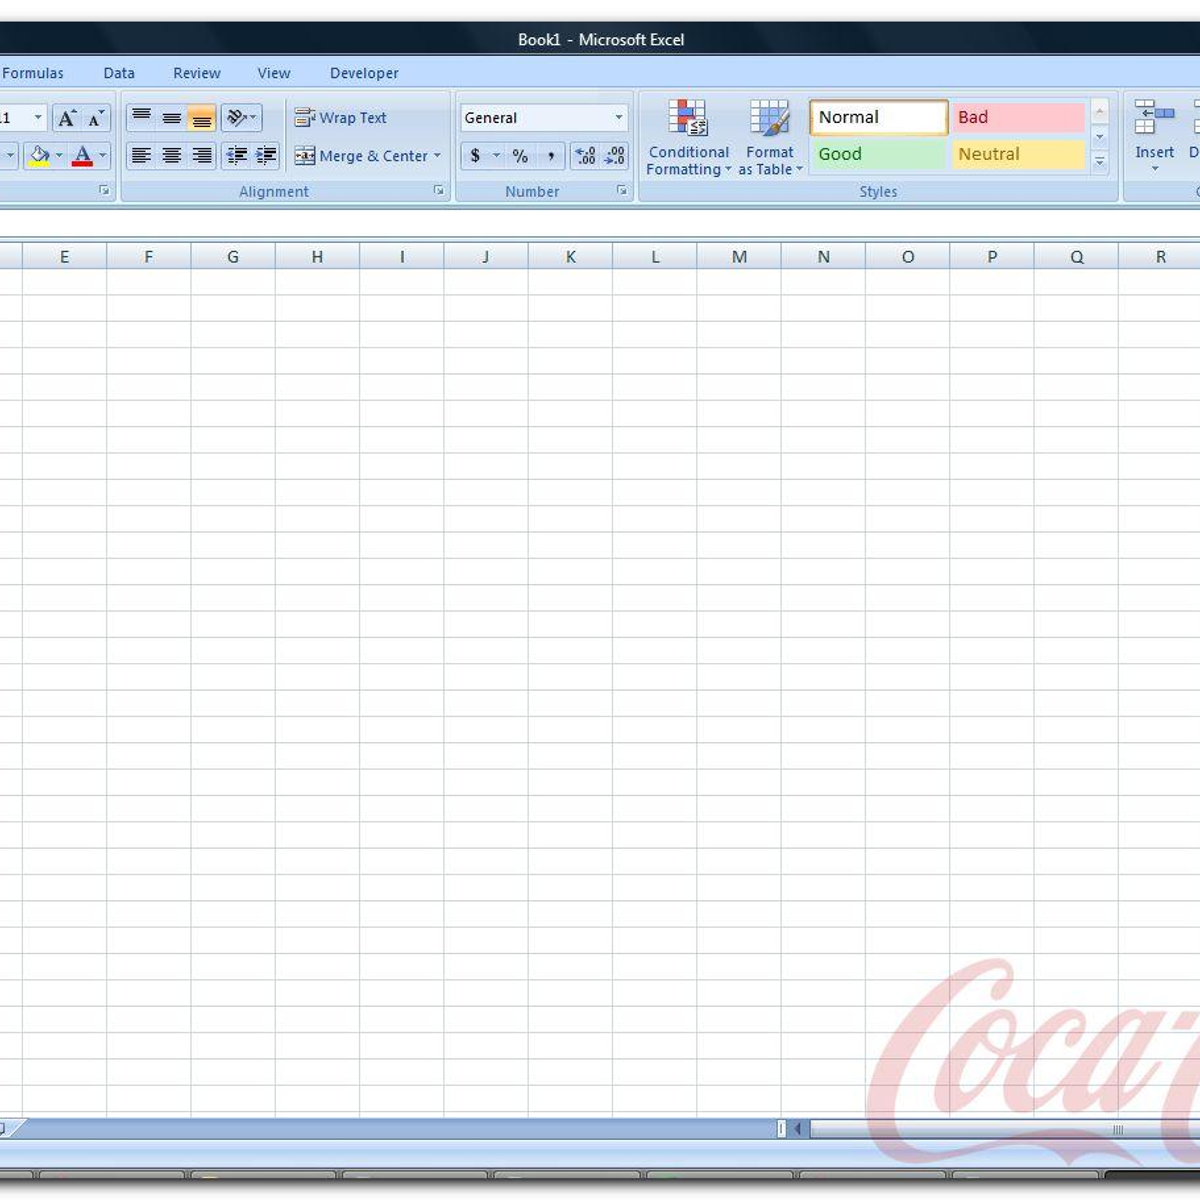Toggle Center horizontal text alignment
The width and height of the screenshot is (1200, 1200).
[172, 156]
